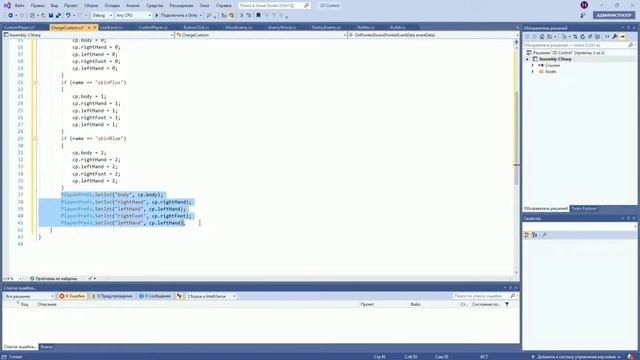Click the property pages wrench in Properties panel
Image resolution: width=640 pixels, height=360 pixels.
point(544,235)
